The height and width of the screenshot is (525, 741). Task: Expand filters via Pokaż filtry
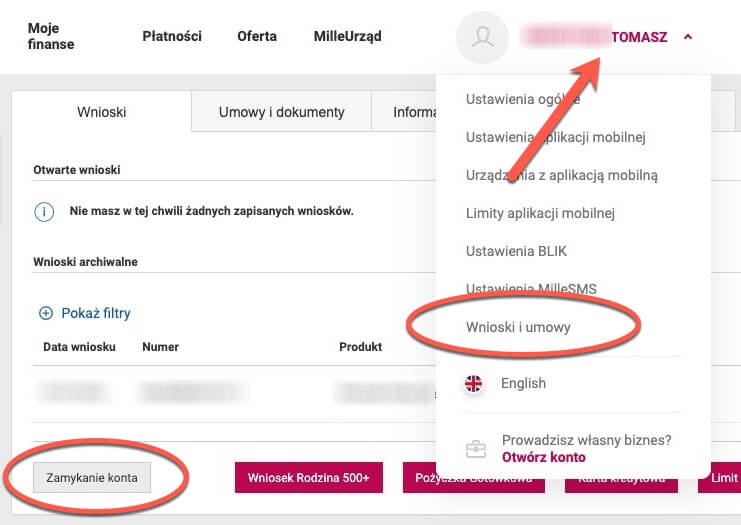point(95,313)
